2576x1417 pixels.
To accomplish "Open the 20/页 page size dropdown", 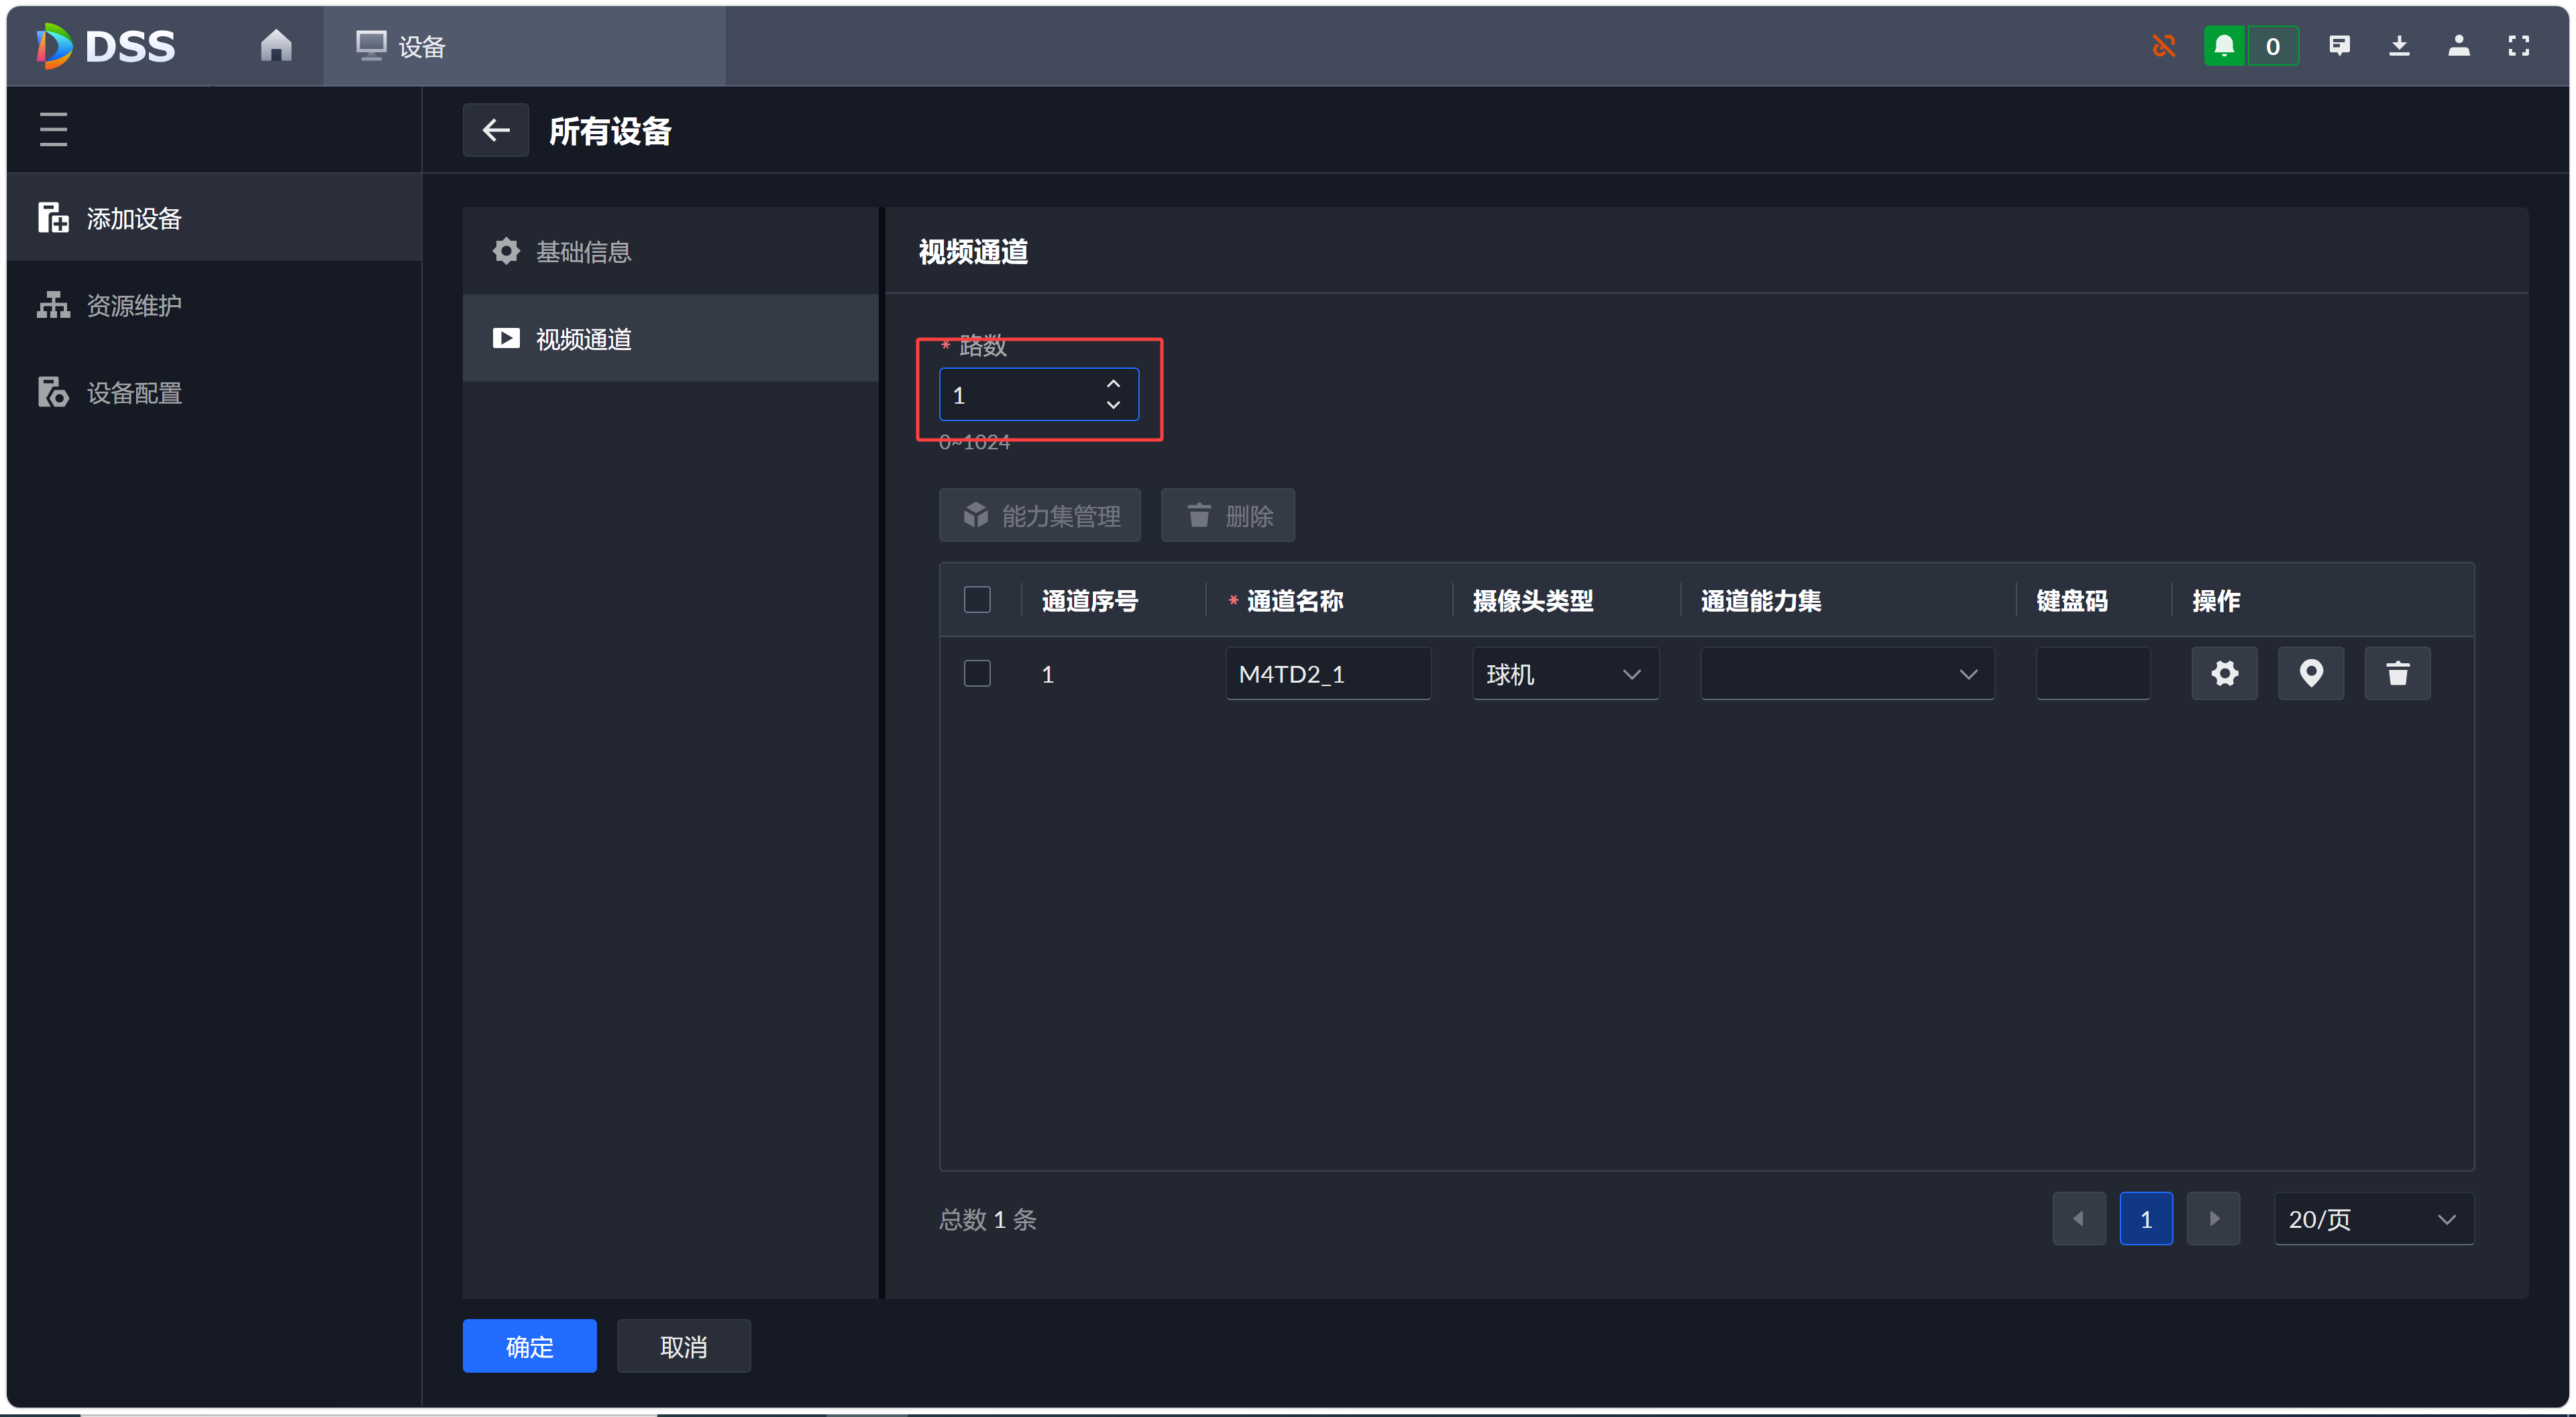I will (x=2373, y=1218).
